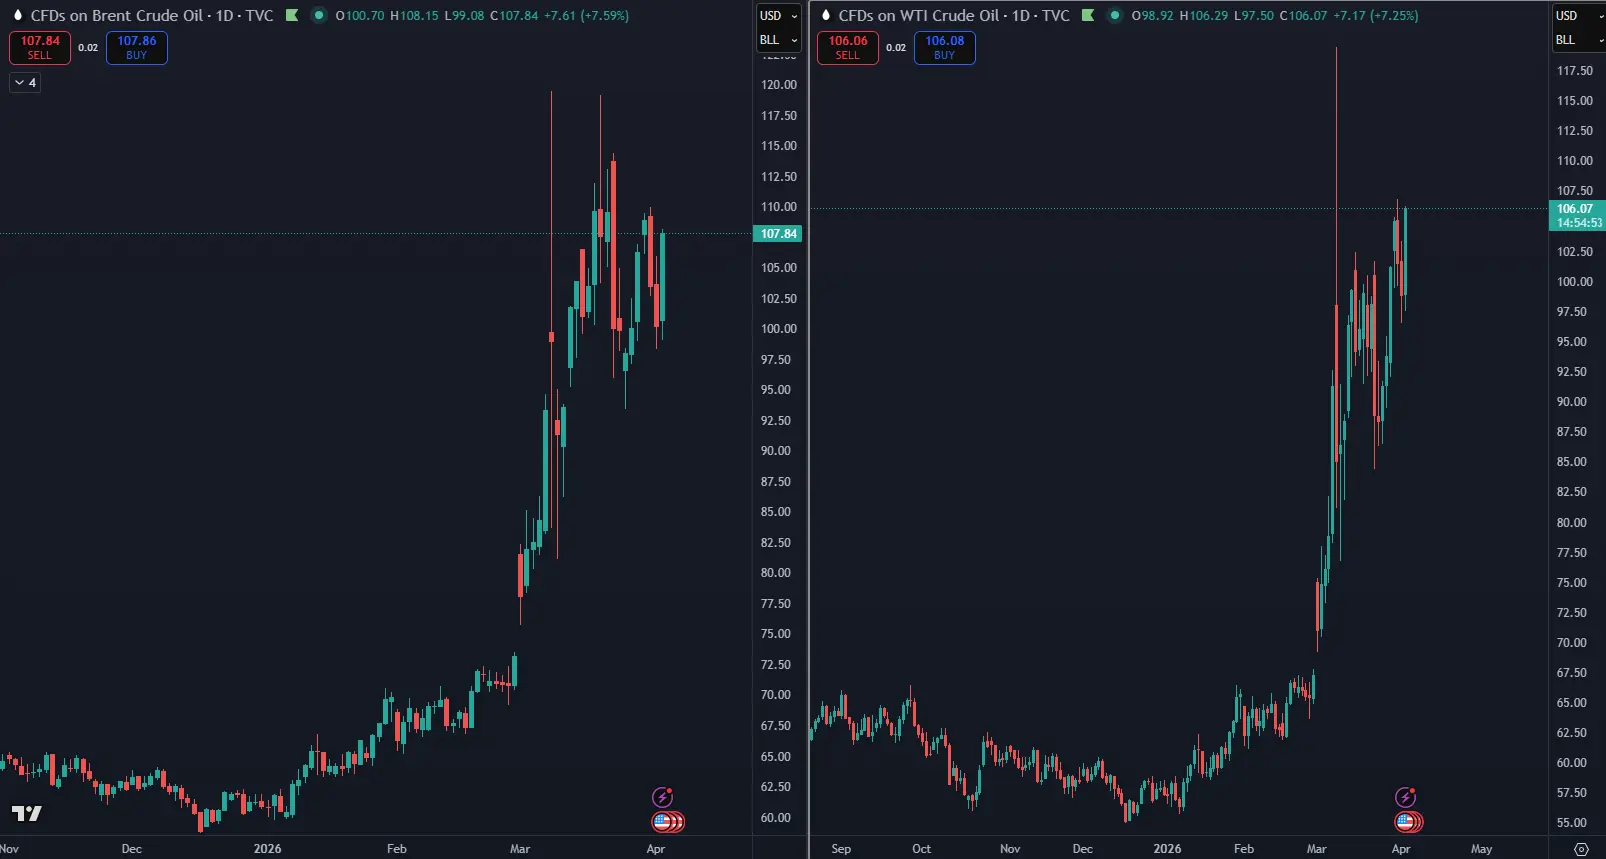Viewport: 1606px width, 859px height.
Task: Open the BLL unit dropdown on WTI chart
Action: pyautogui.click(x=1578, y=40)
